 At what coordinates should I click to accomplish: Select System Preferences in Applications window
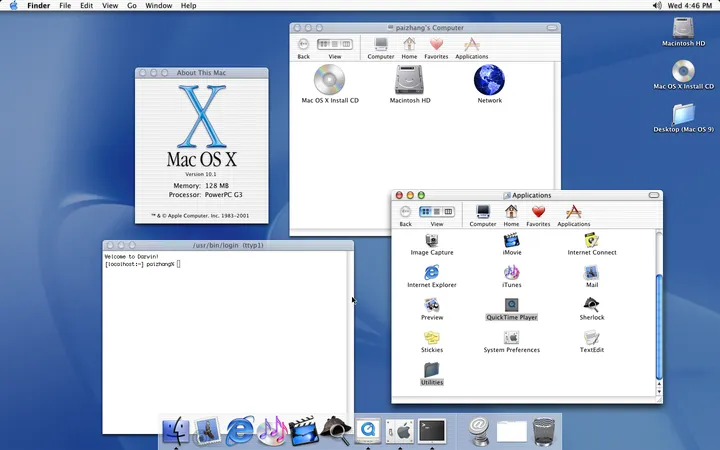coord(512,338)
